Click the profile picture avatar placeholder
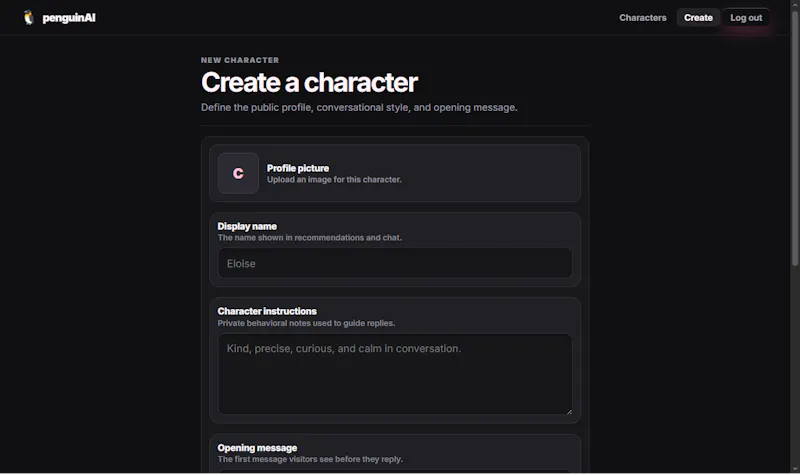This screenshot has height=474, width=800. point(238,173)
